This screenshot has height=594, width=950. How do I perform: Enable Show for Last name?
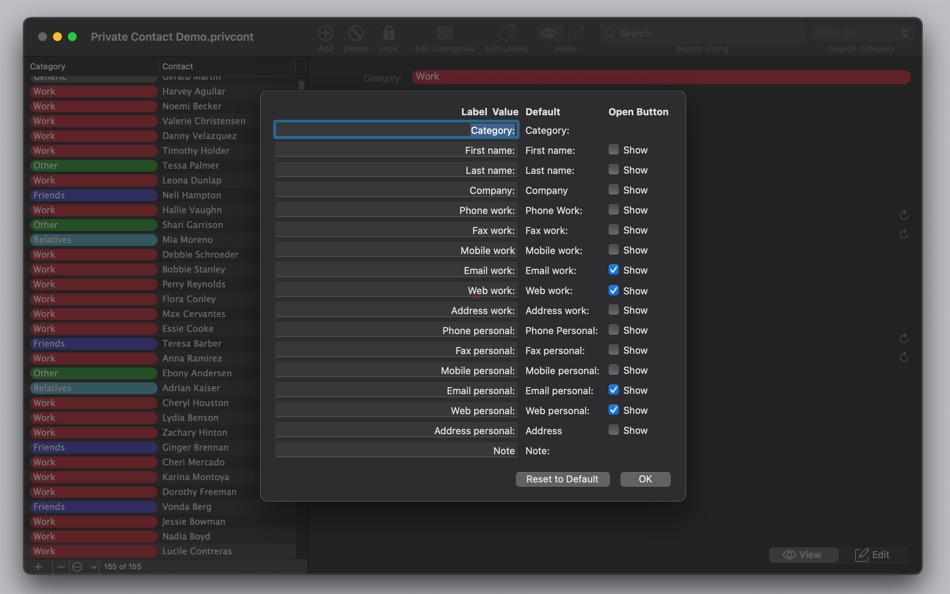point(614,170)
